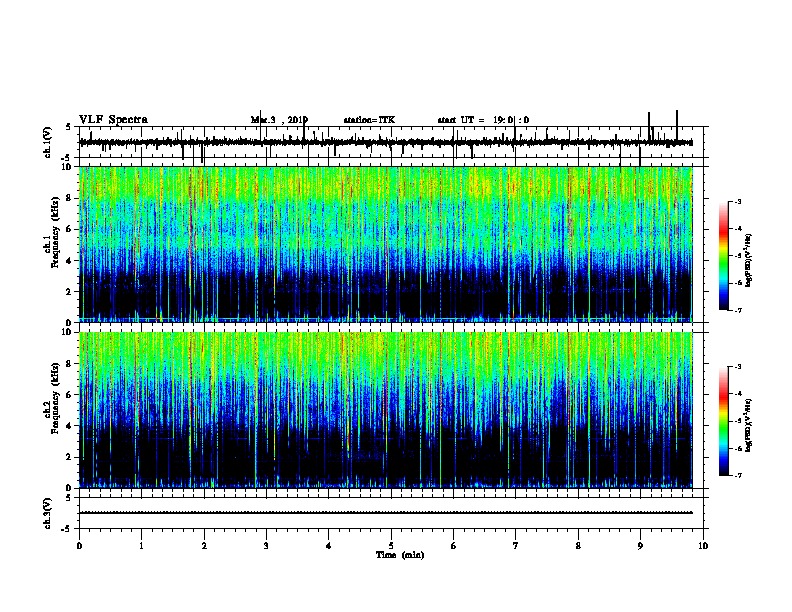792x612 pixels.
Task: Click time axis tick label "5"
Action: (x=391, y=546)
